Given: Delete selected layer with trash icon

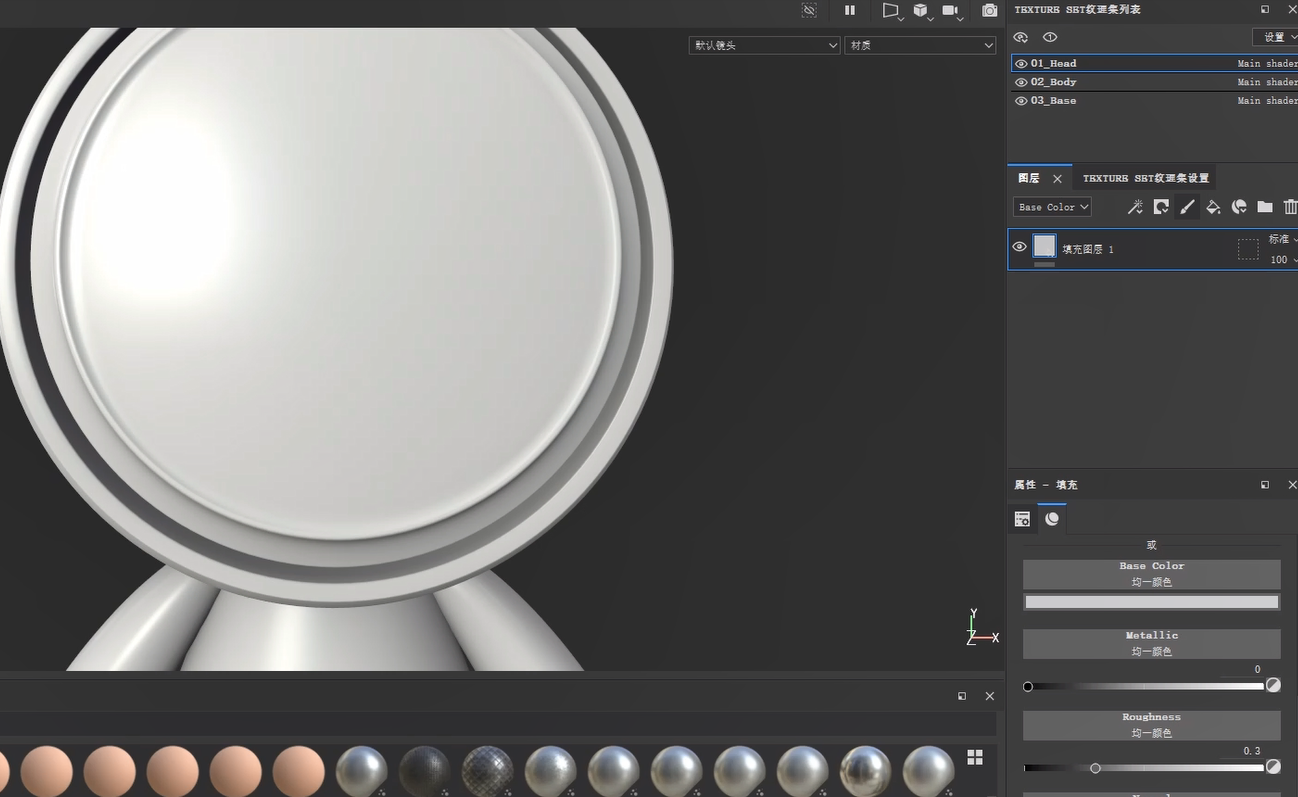Looking at the screenshot, I should (1290, 207).
